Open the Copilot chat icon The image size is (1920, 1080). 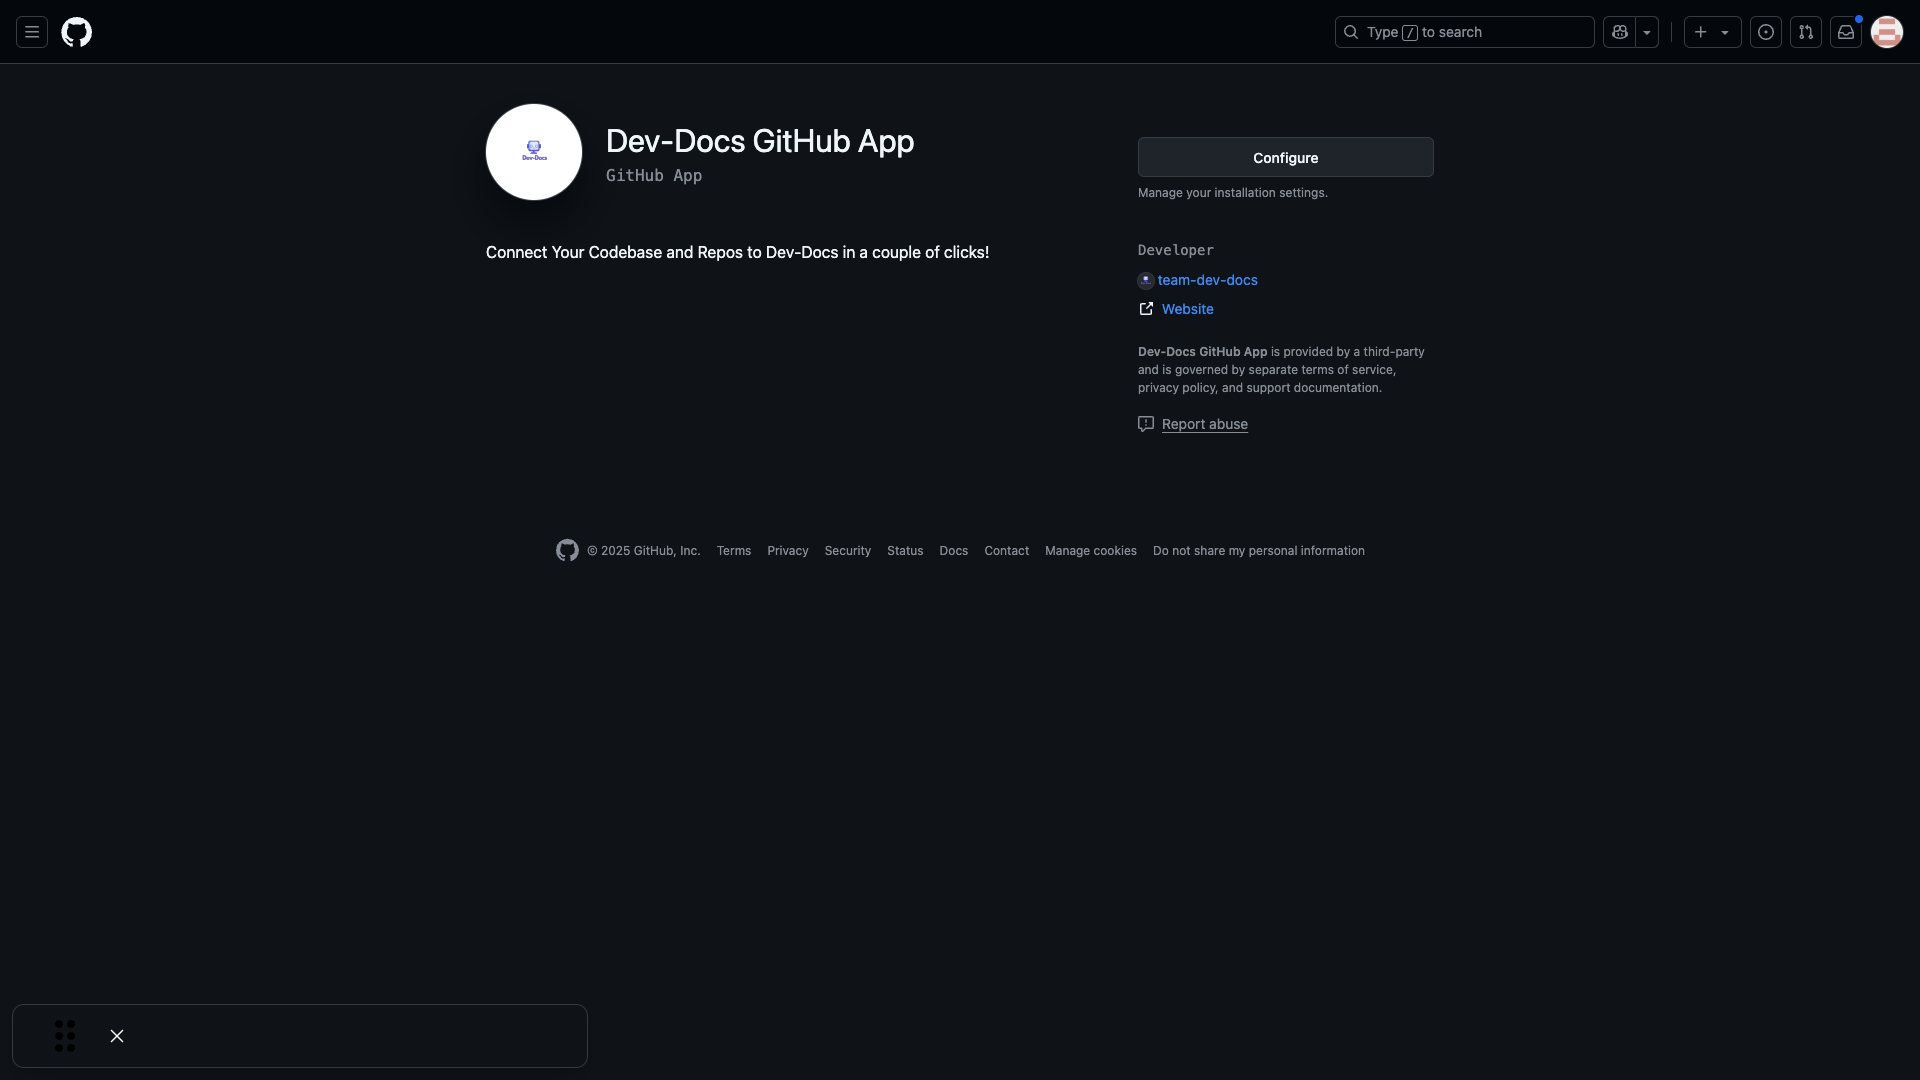[1619, 32]
